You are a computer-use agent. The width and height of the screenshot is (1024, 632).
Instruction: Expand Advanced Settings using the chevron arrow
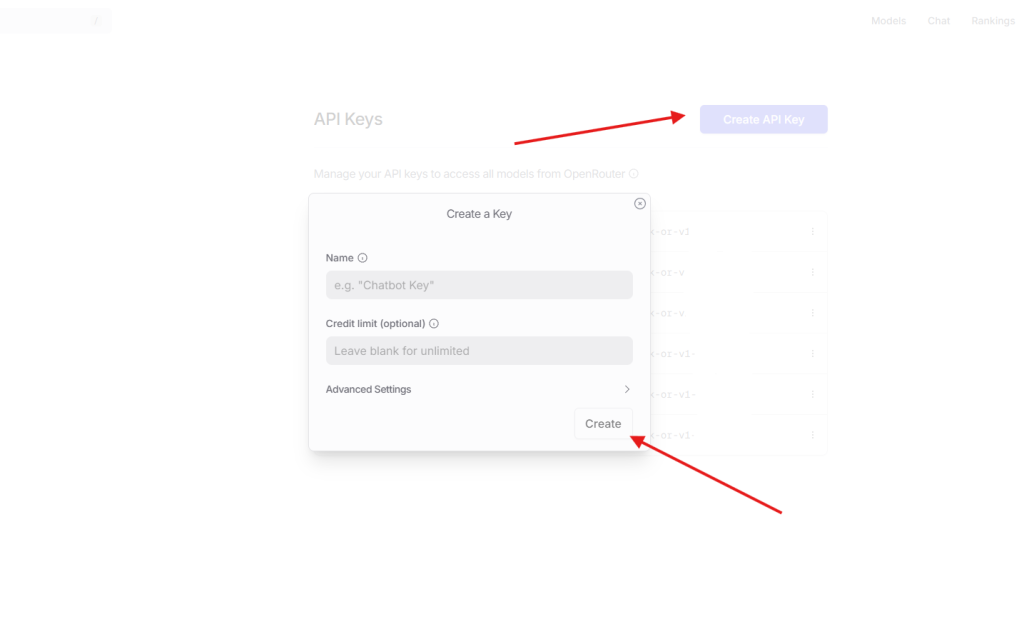(627, 389)
